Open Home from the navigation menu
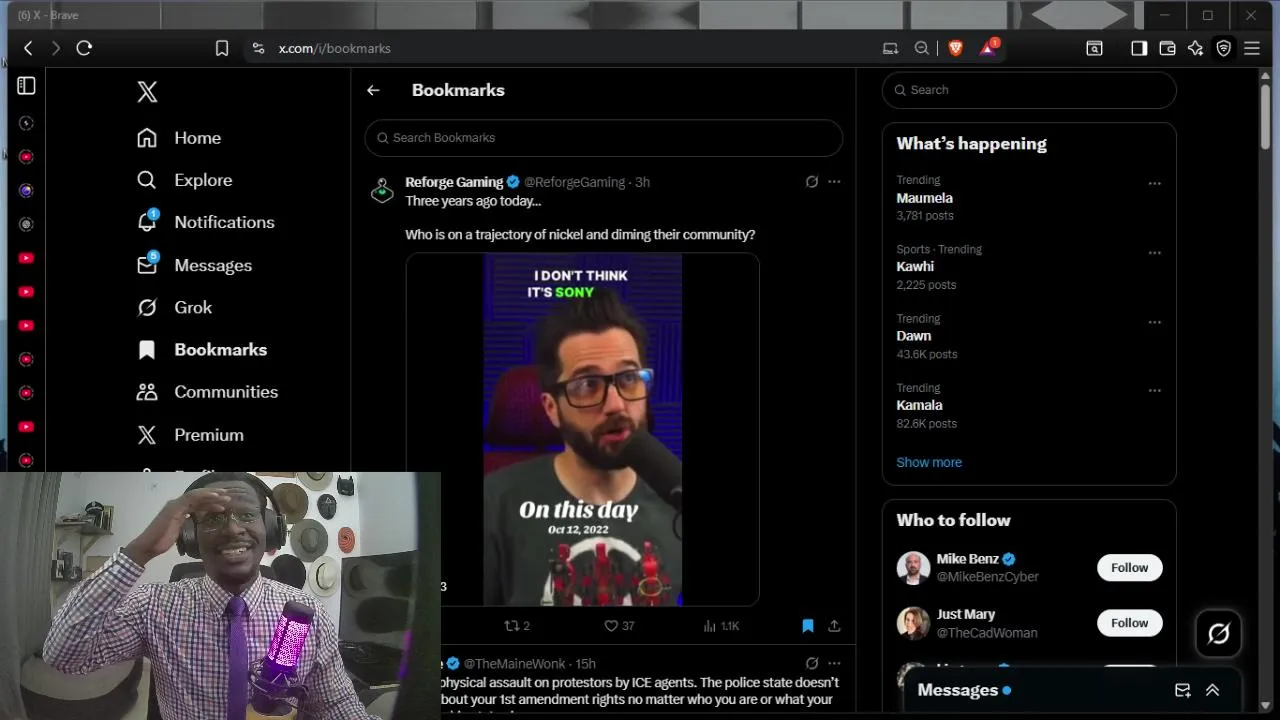The width and height of the screenshot is (1280, 720). click(x=179, y=138)
